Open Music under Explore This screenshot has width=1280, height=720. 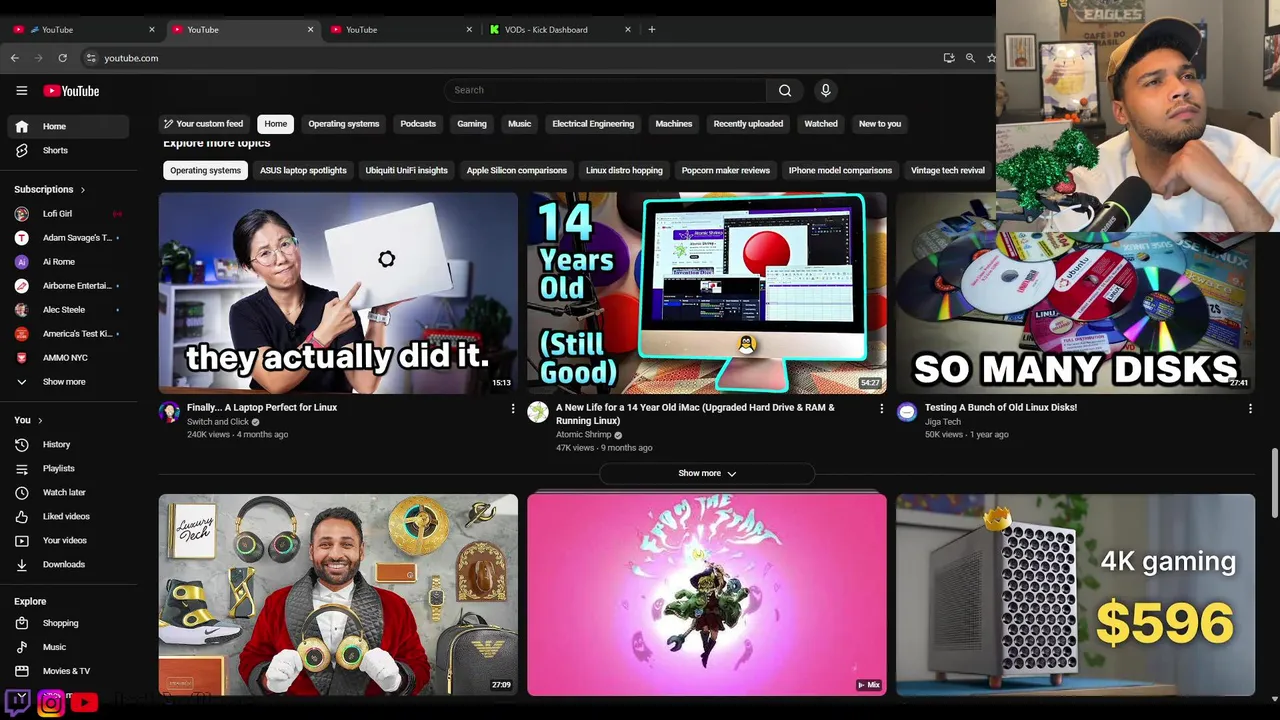pos(68,647)
